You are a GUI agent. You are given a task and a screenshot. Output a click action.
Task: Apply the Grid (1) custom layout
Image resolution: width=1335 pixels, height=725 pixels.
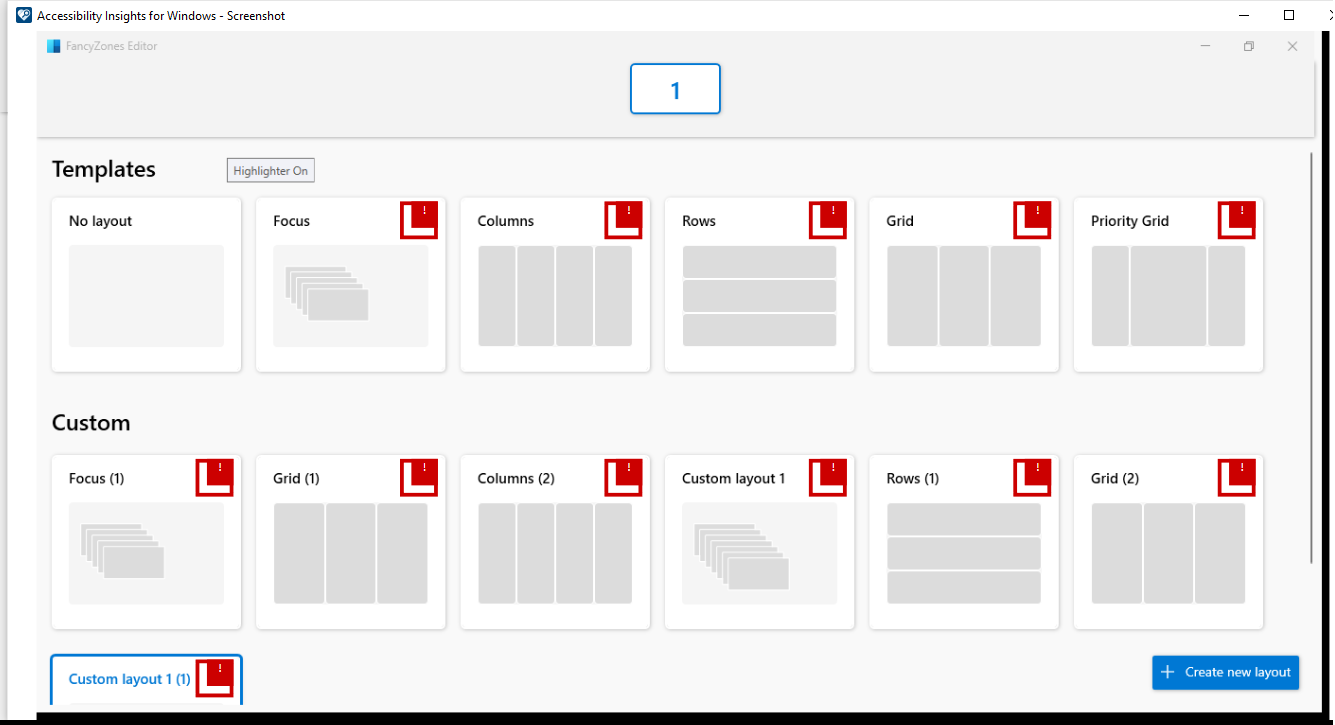(x=351, y=542)
